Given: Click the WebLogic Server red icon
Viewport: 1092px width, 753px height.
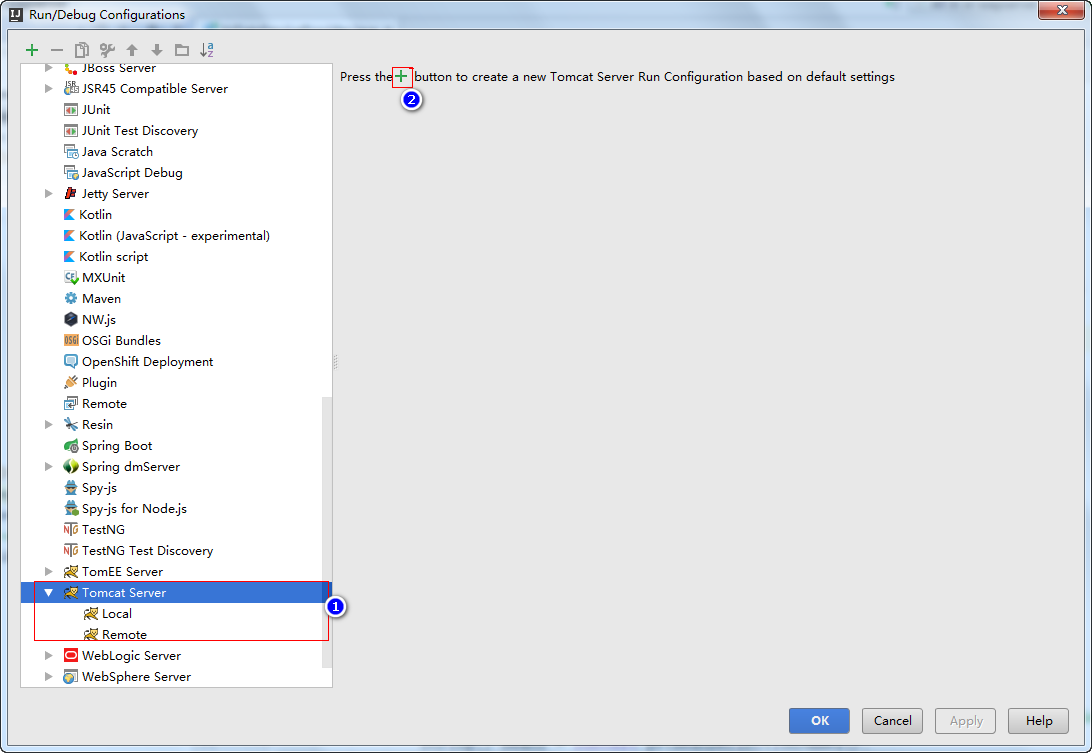Looking at the screenshot, I should pyautogui.click(x=70, y=655).
